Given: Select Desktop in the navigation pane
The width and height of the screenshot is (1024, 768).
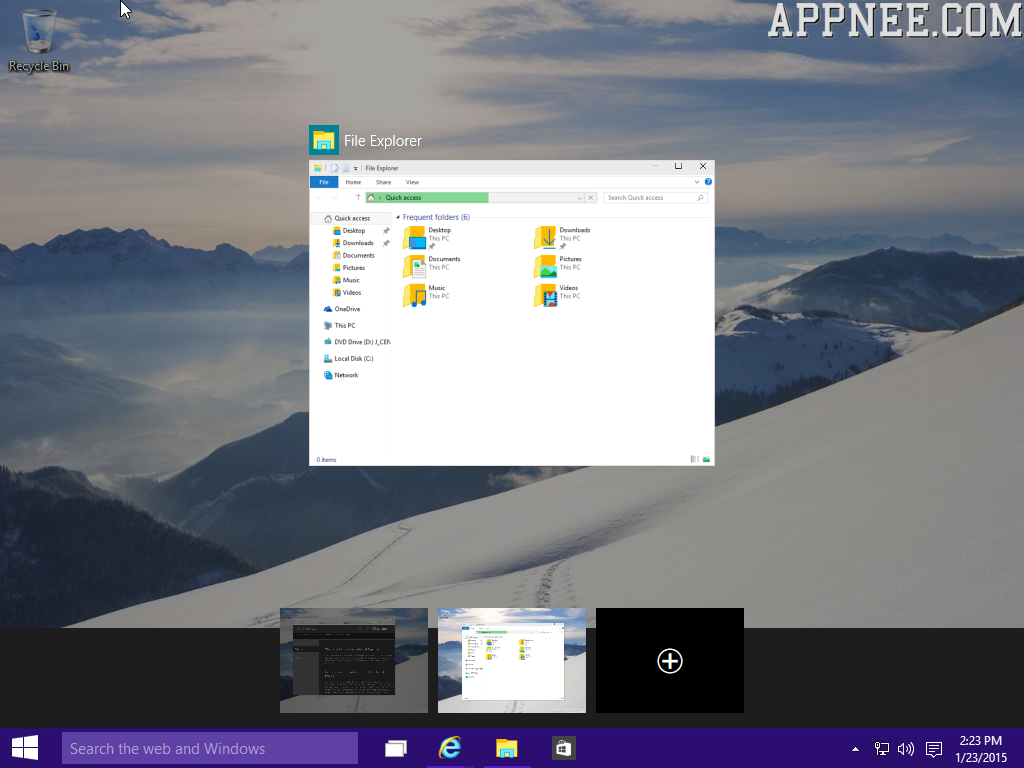Looking at the screenshot, I should (354, 231).
